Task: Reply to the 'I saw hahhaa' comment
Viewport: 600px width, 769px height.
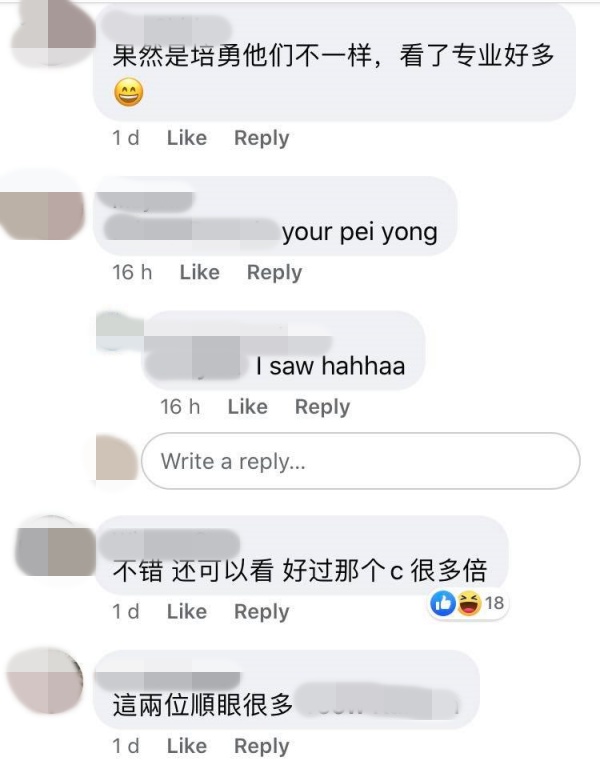Action: coord(322,407)
